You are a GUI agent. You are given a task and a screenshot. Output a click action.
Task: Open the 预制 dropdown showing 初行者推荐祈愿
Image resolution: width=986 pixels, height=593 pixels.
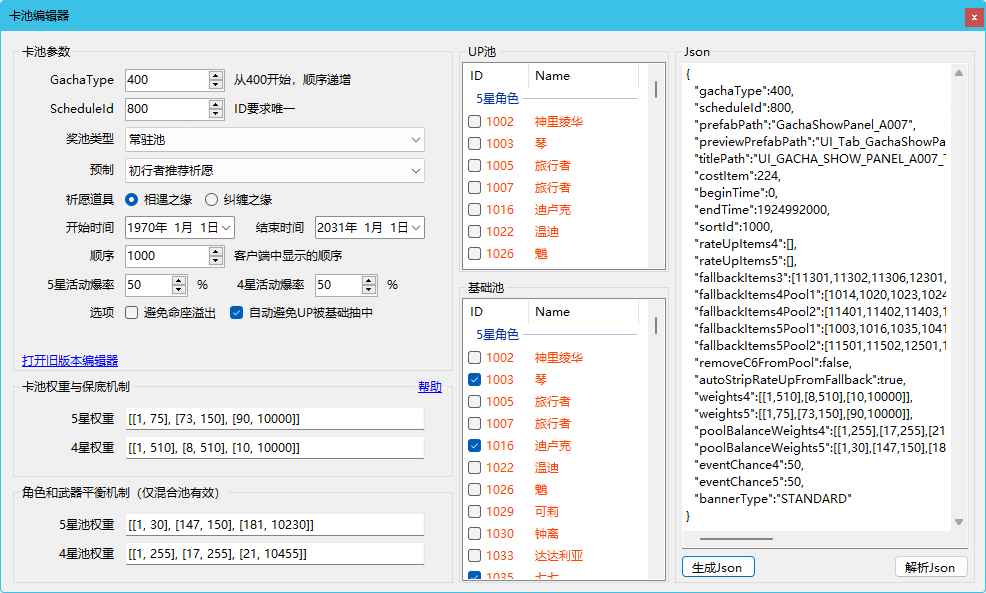pos(415,171)
